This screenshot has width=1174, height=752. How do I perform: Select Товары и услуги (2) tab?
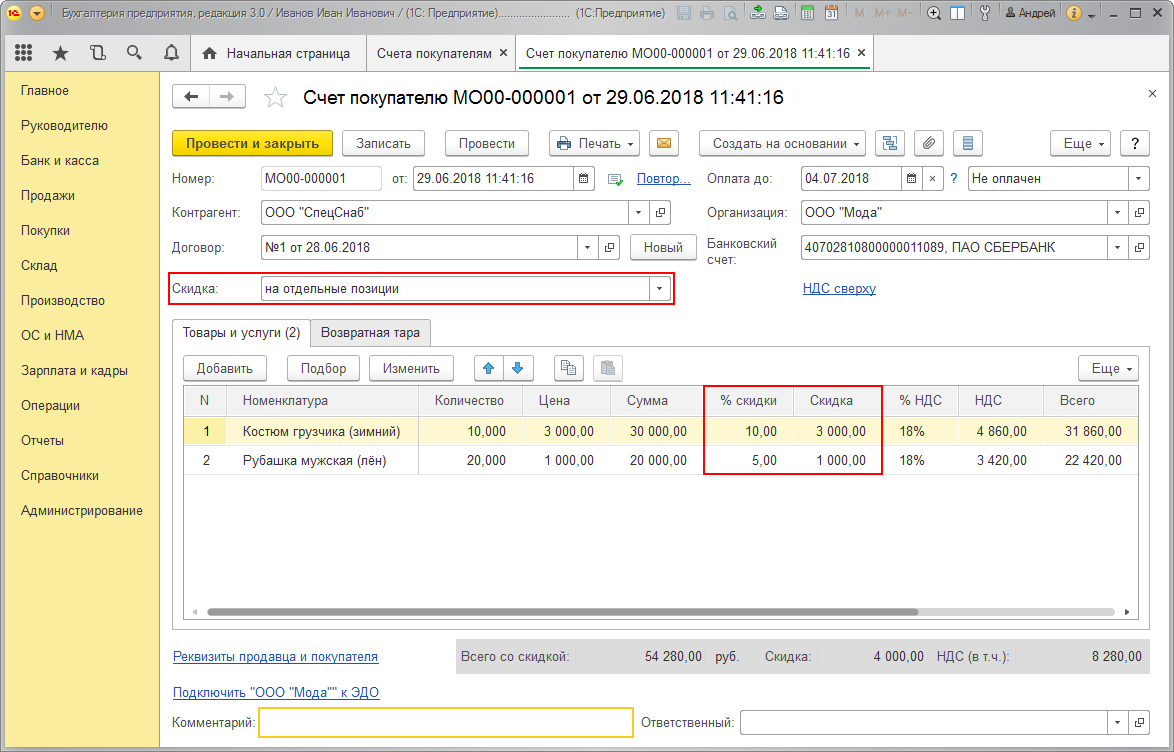(x=241, y=333)
